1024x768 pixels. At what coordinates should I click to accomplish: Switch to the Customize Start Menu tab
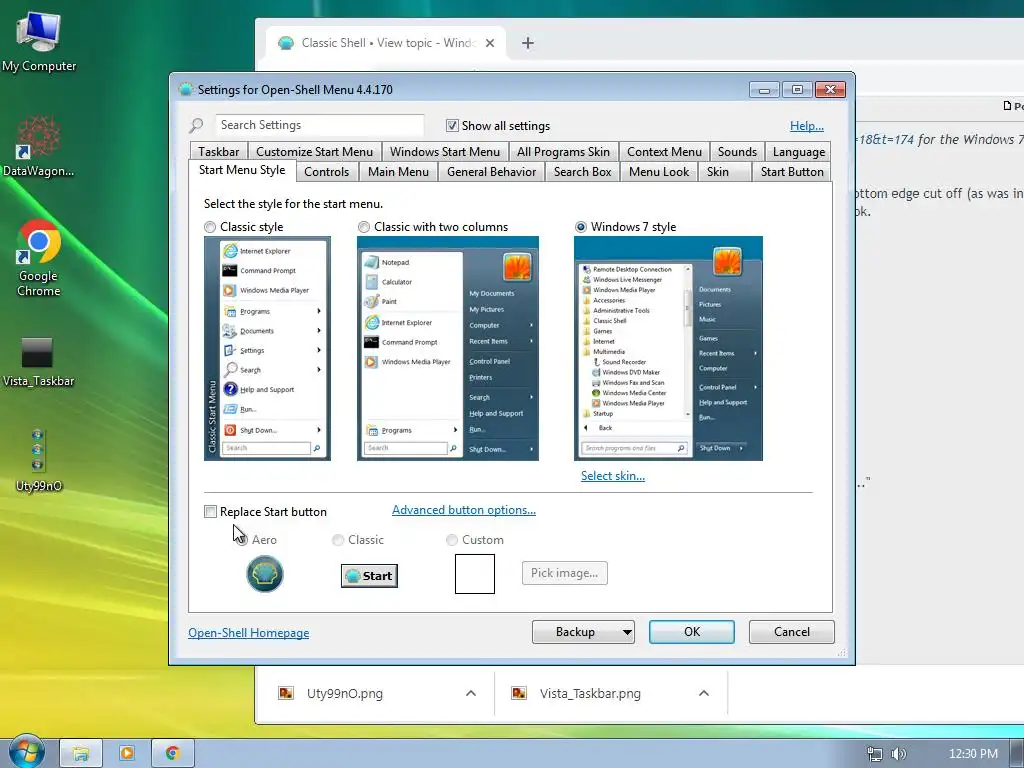314,152
